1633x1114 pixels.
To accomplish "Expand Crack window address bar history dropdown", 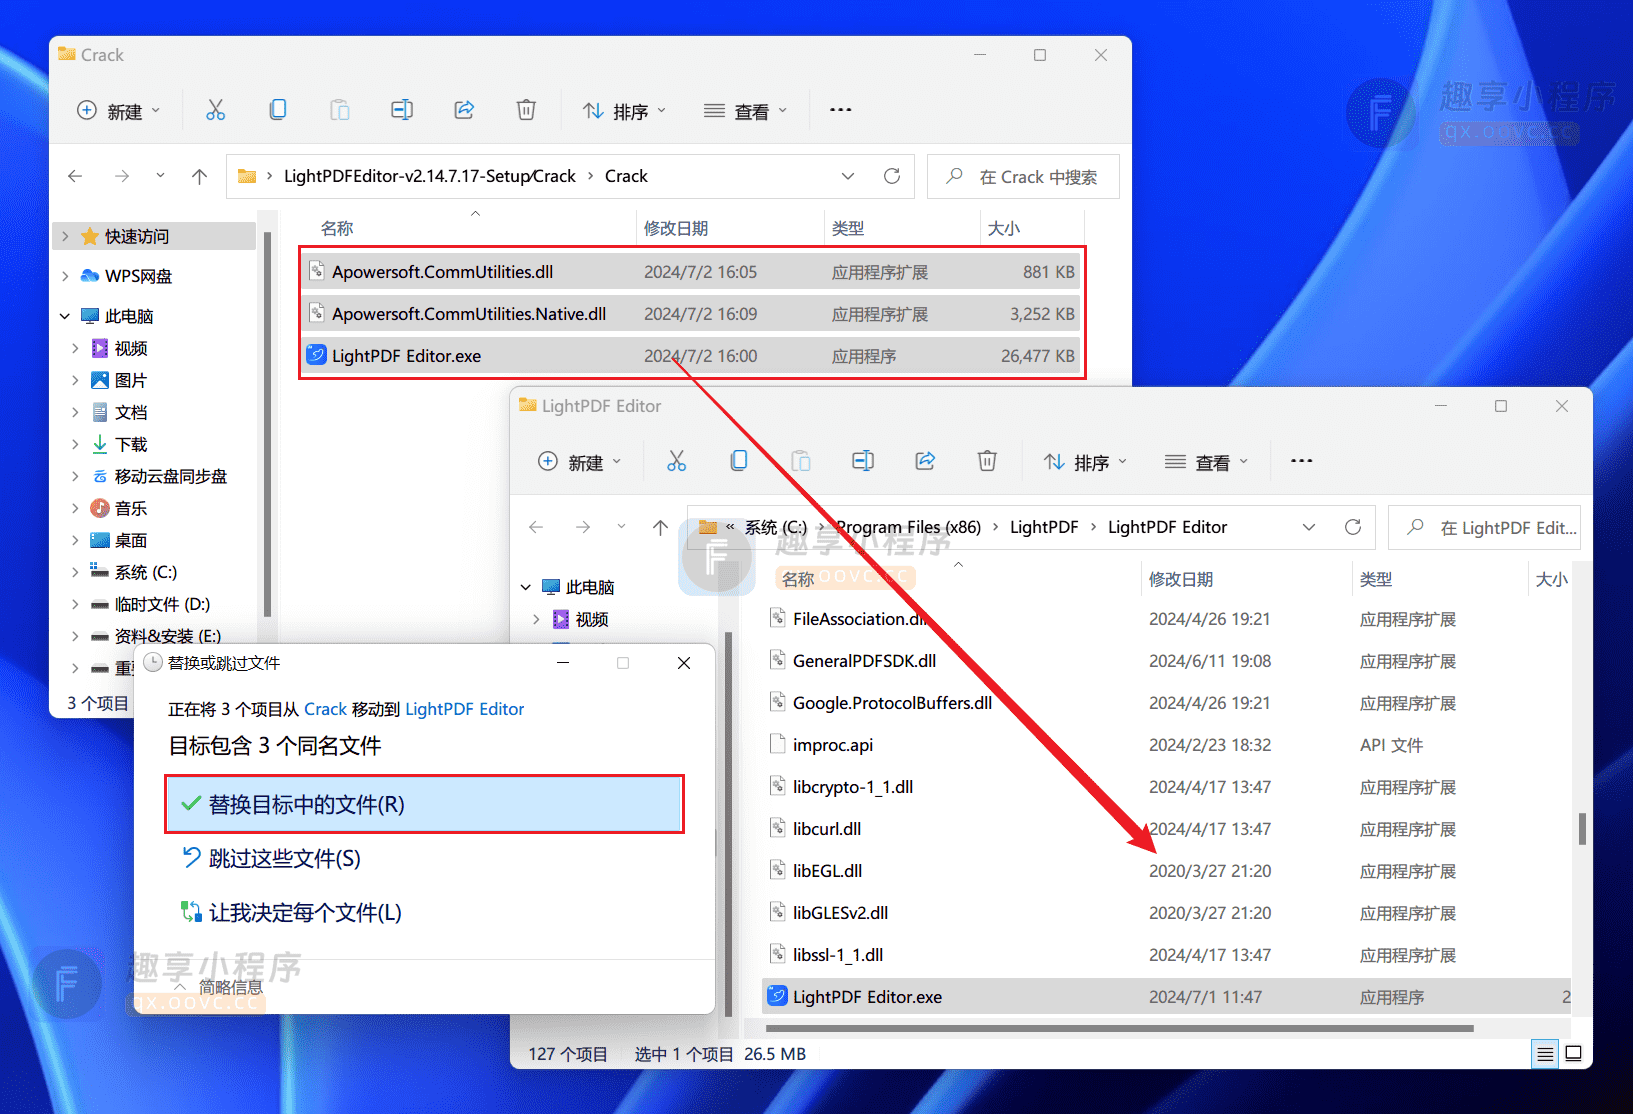I will (x=848, y=176).
